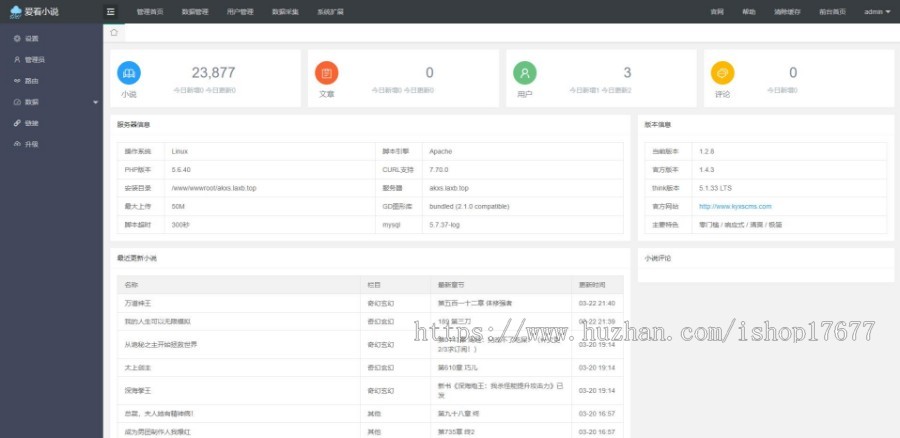Viewport: 900px width, 438px height.
Task: Select 管理员 label in the sidebar
Action: tap(35, 60)
